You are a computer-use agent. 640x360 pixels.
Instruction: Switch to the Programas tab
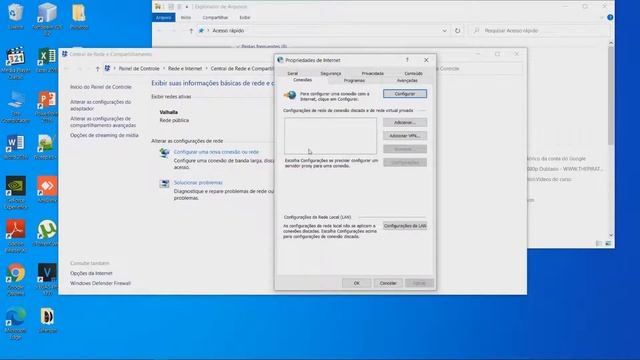(354, 80)
